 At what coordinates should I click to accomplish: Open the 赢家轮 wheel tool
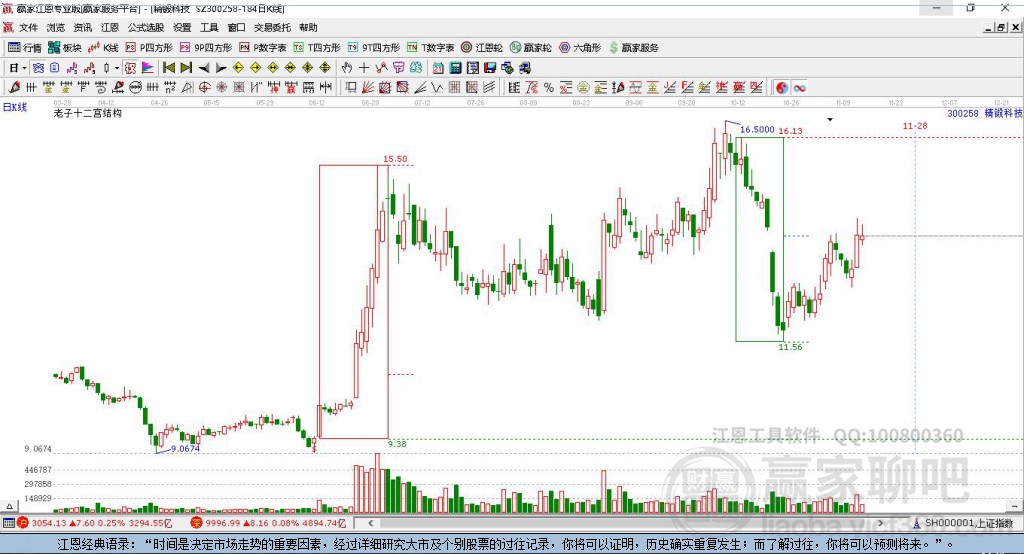coord(531,48)
